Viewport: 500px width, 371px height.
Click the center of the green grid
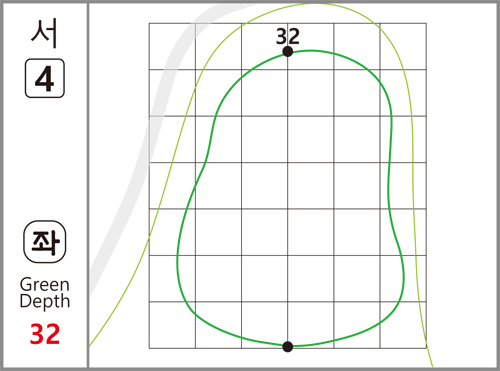click(x=288, y=186)
